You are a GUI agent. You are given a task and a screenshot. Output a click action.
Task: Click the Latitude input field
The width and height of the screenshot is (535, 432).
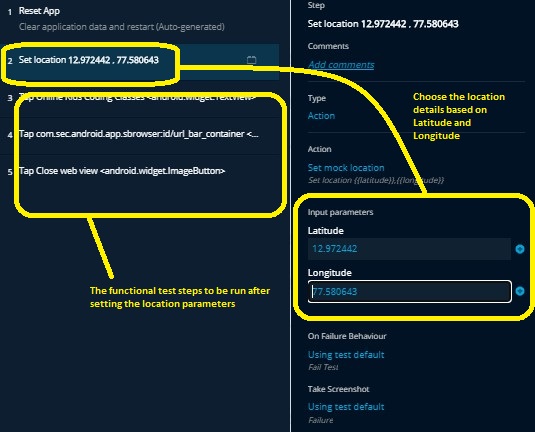click(x=409, y=249)
